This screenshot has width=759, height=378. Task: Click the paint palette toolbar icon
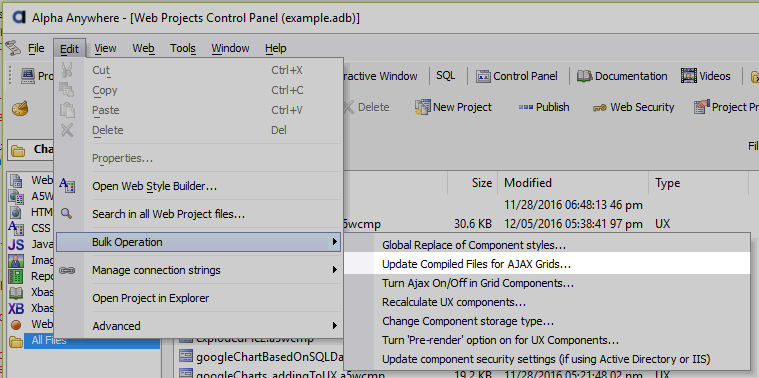click(x=20, y=107)
